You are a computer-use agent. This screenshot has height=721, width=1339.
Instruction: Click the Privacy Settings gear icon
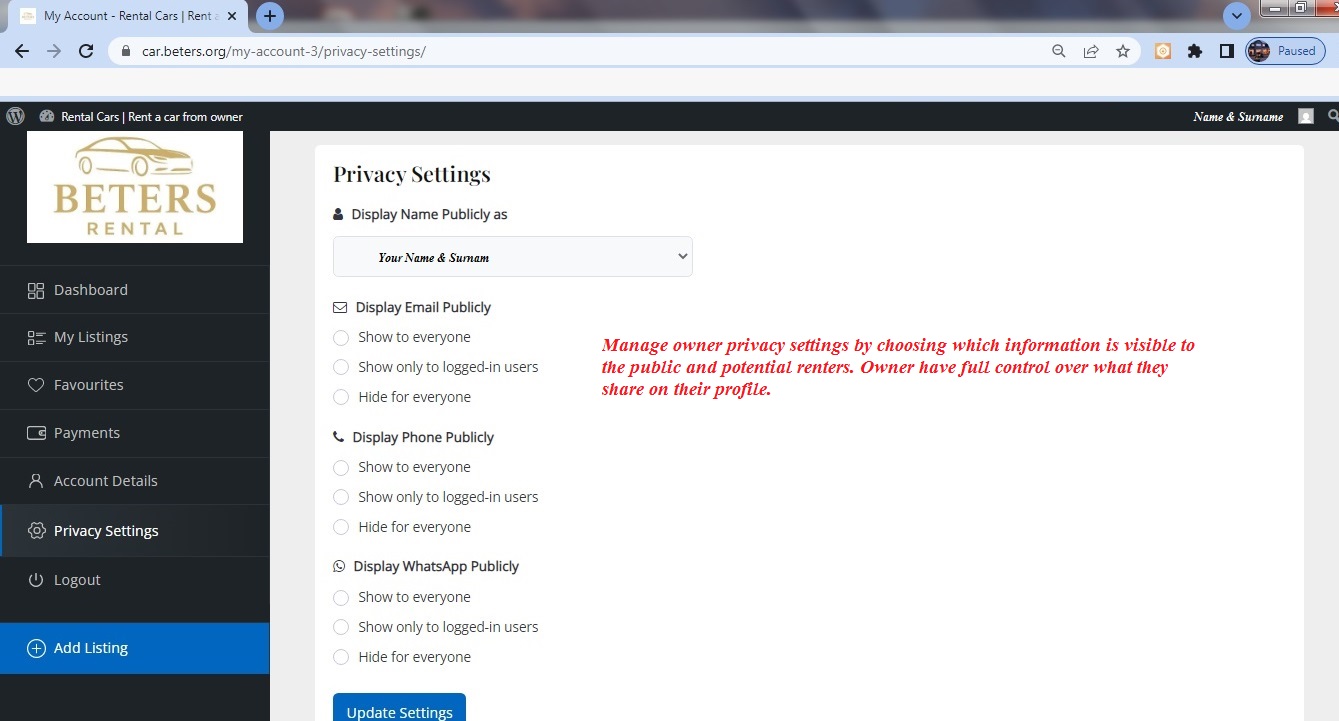[x=37, y=531]
